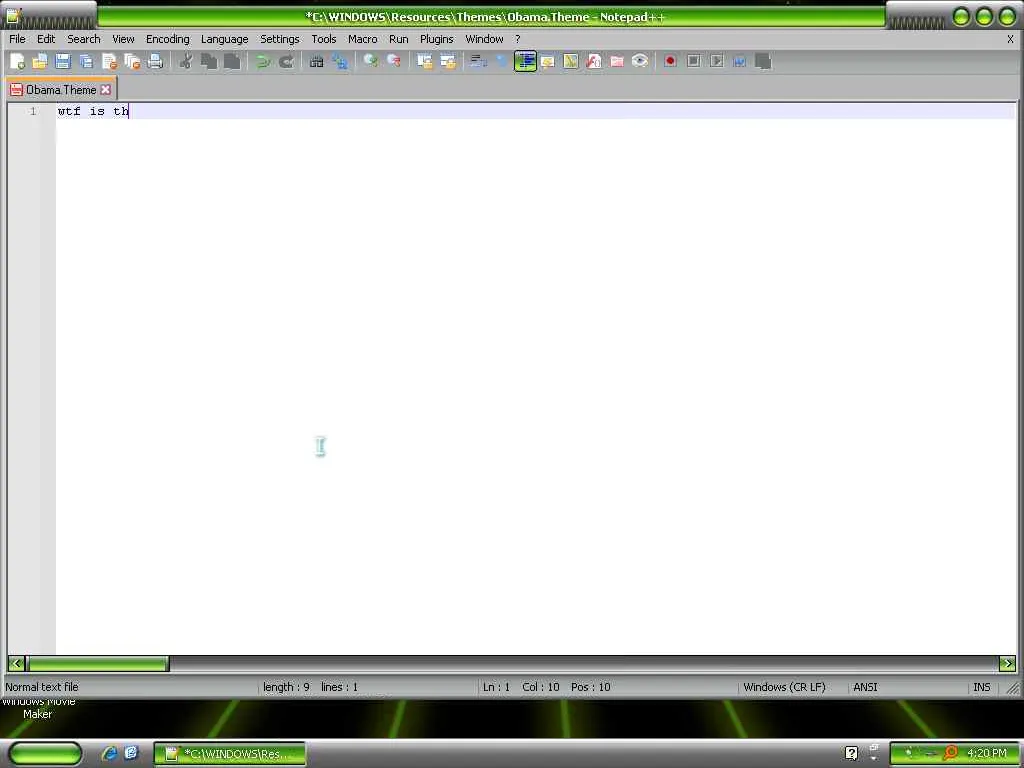Close the Obama.Theme tab with its red X
This screenshot has width=1024, height=768.
[106, 89]
